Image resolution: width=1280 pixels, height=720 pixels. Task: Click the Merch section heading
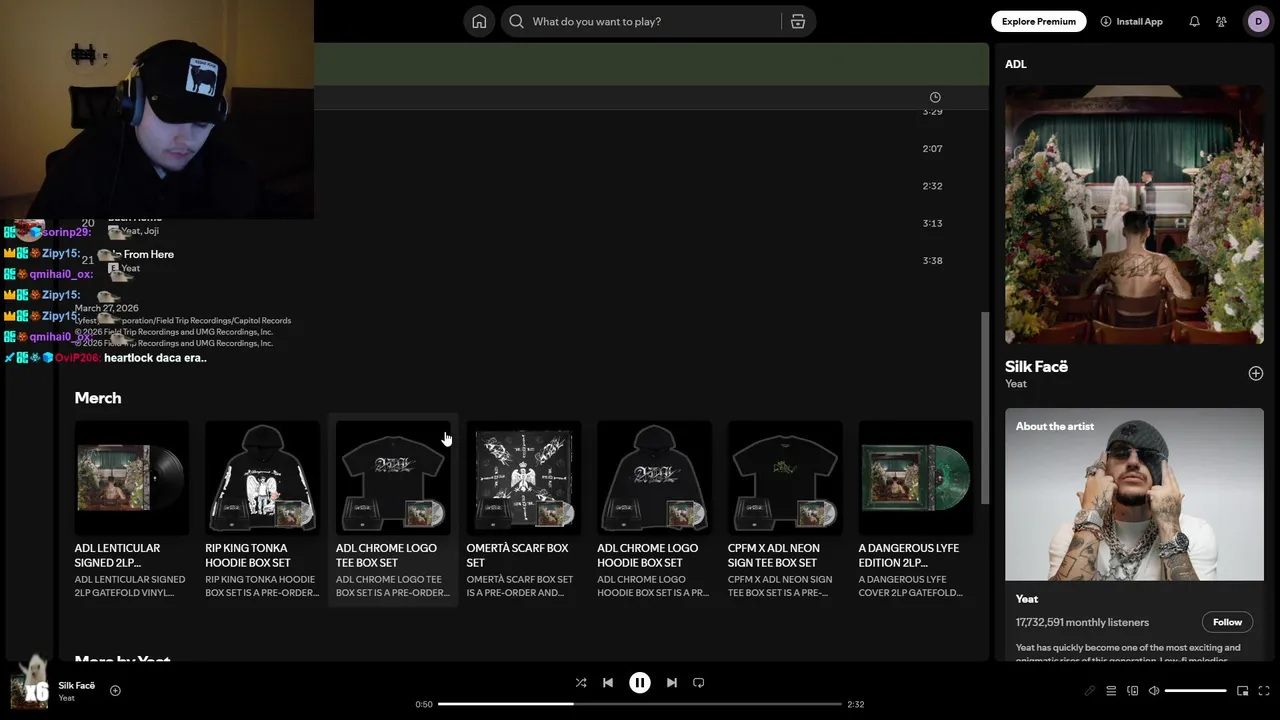click(98, 398)
